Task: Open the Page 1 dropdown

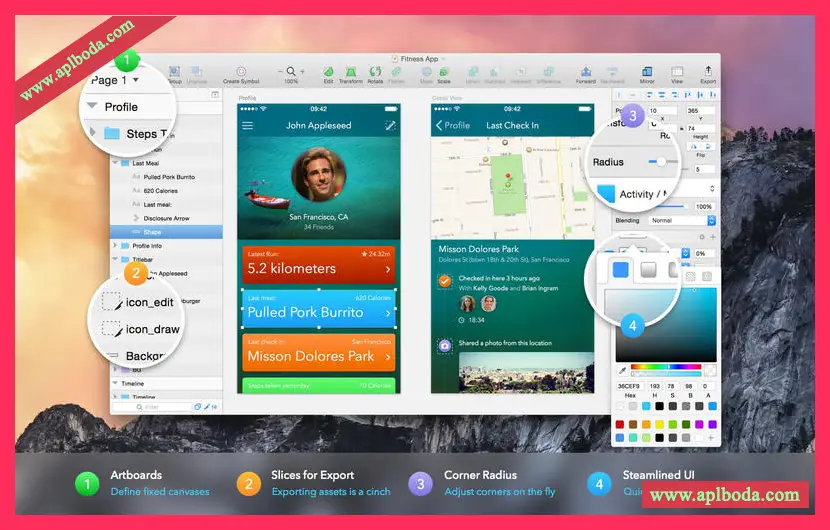Action: click(114, 80)
